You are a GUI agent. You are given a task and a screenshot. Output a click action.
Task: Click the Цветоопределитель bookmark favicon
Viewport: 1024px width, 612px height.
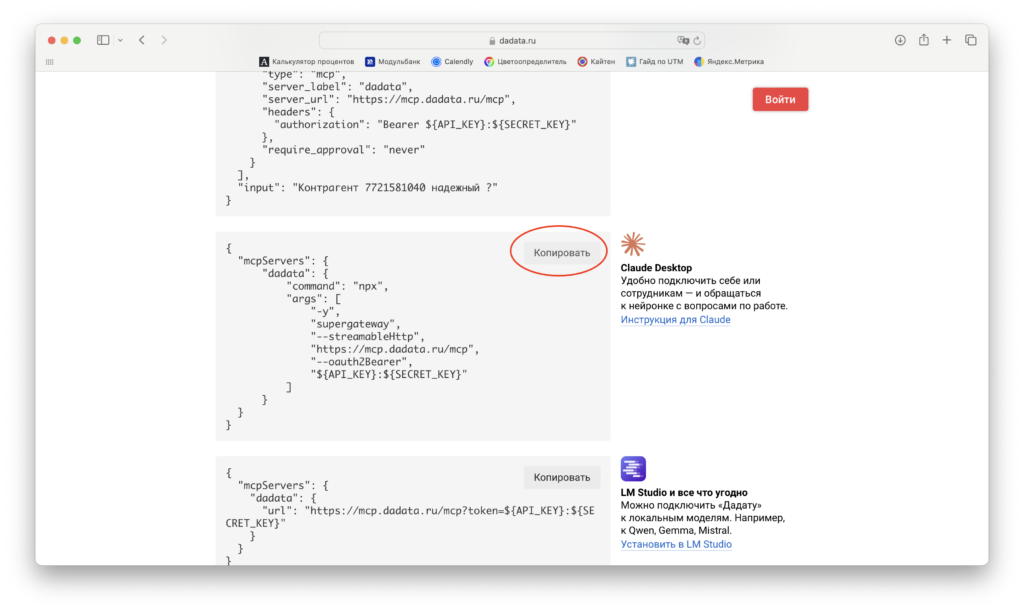489,61
